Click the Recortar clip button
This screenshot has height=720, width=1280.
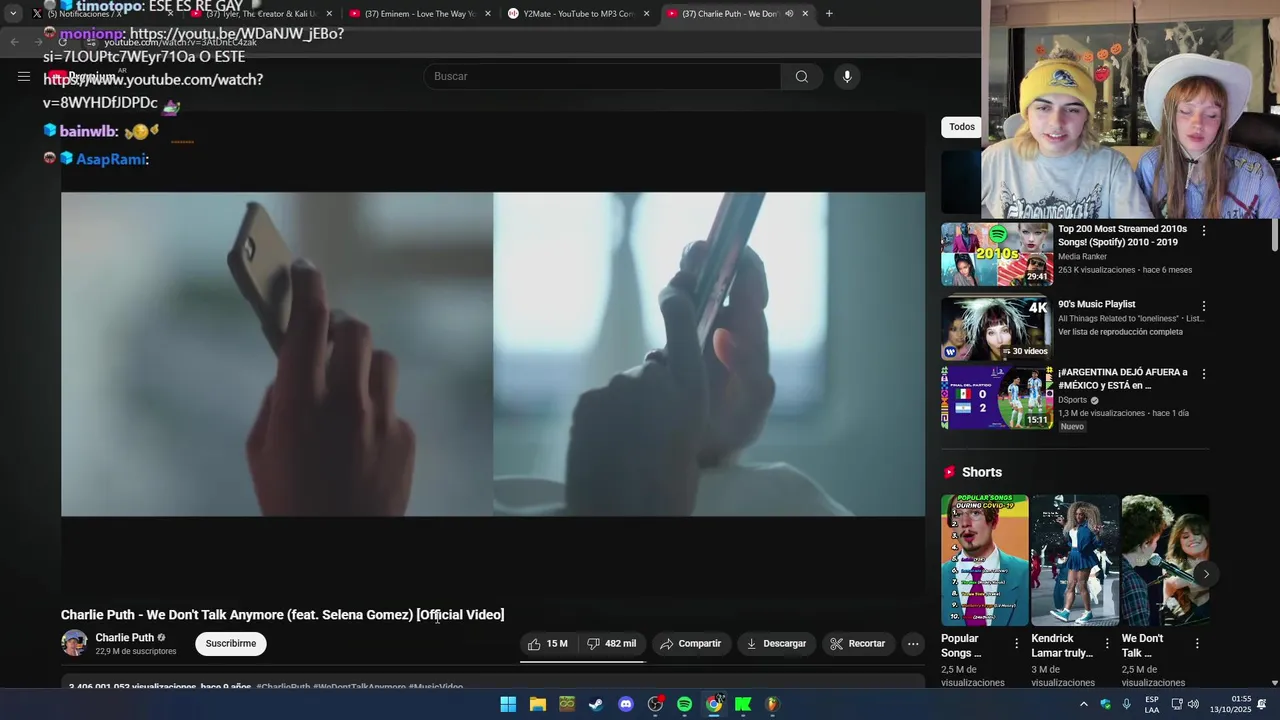click(858, 644)
